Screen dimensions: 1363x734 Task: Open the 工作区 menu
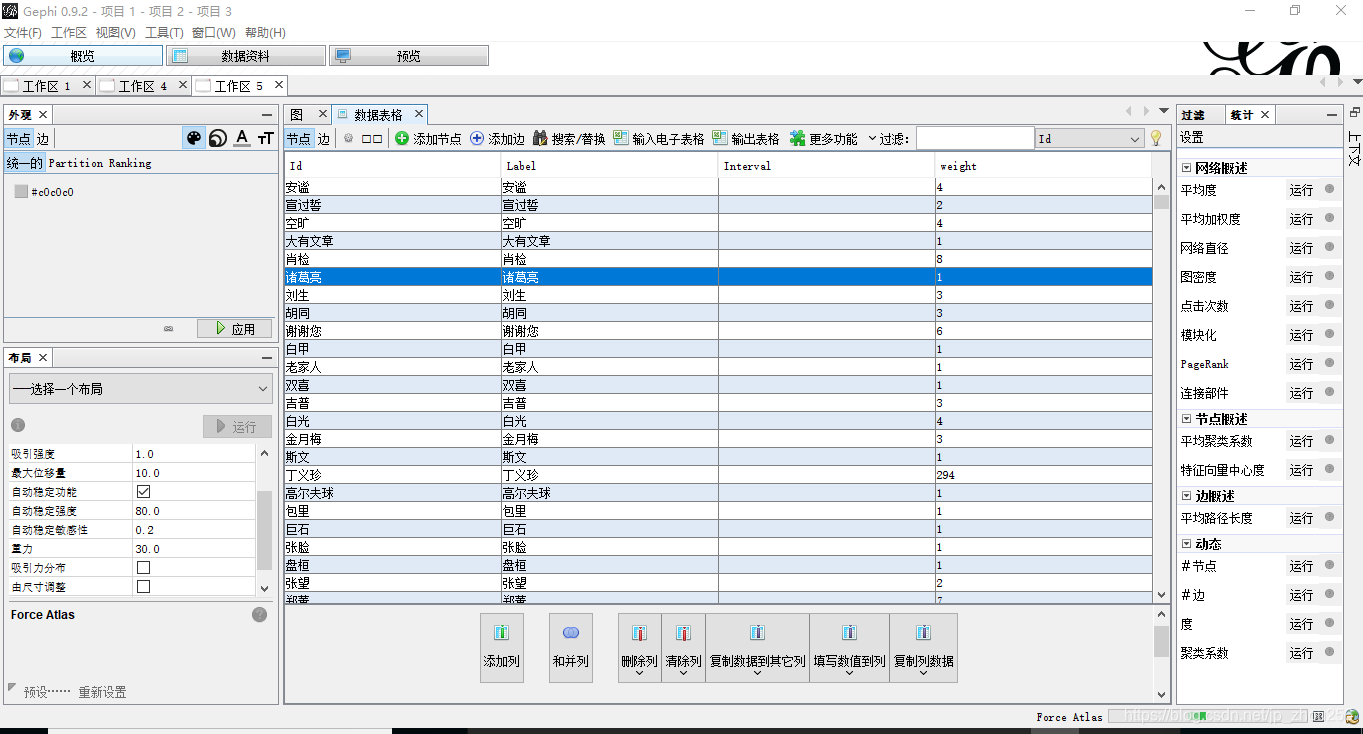coord(69,33)
